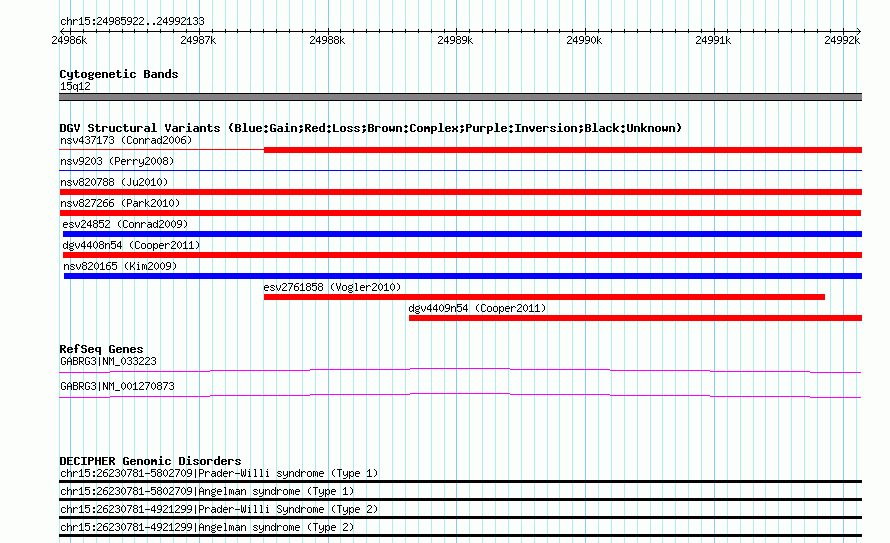This screenshot has height=543, width=890.
Task: Click the dgv4409n54 red loss bar
Action: tap(635, 318)
